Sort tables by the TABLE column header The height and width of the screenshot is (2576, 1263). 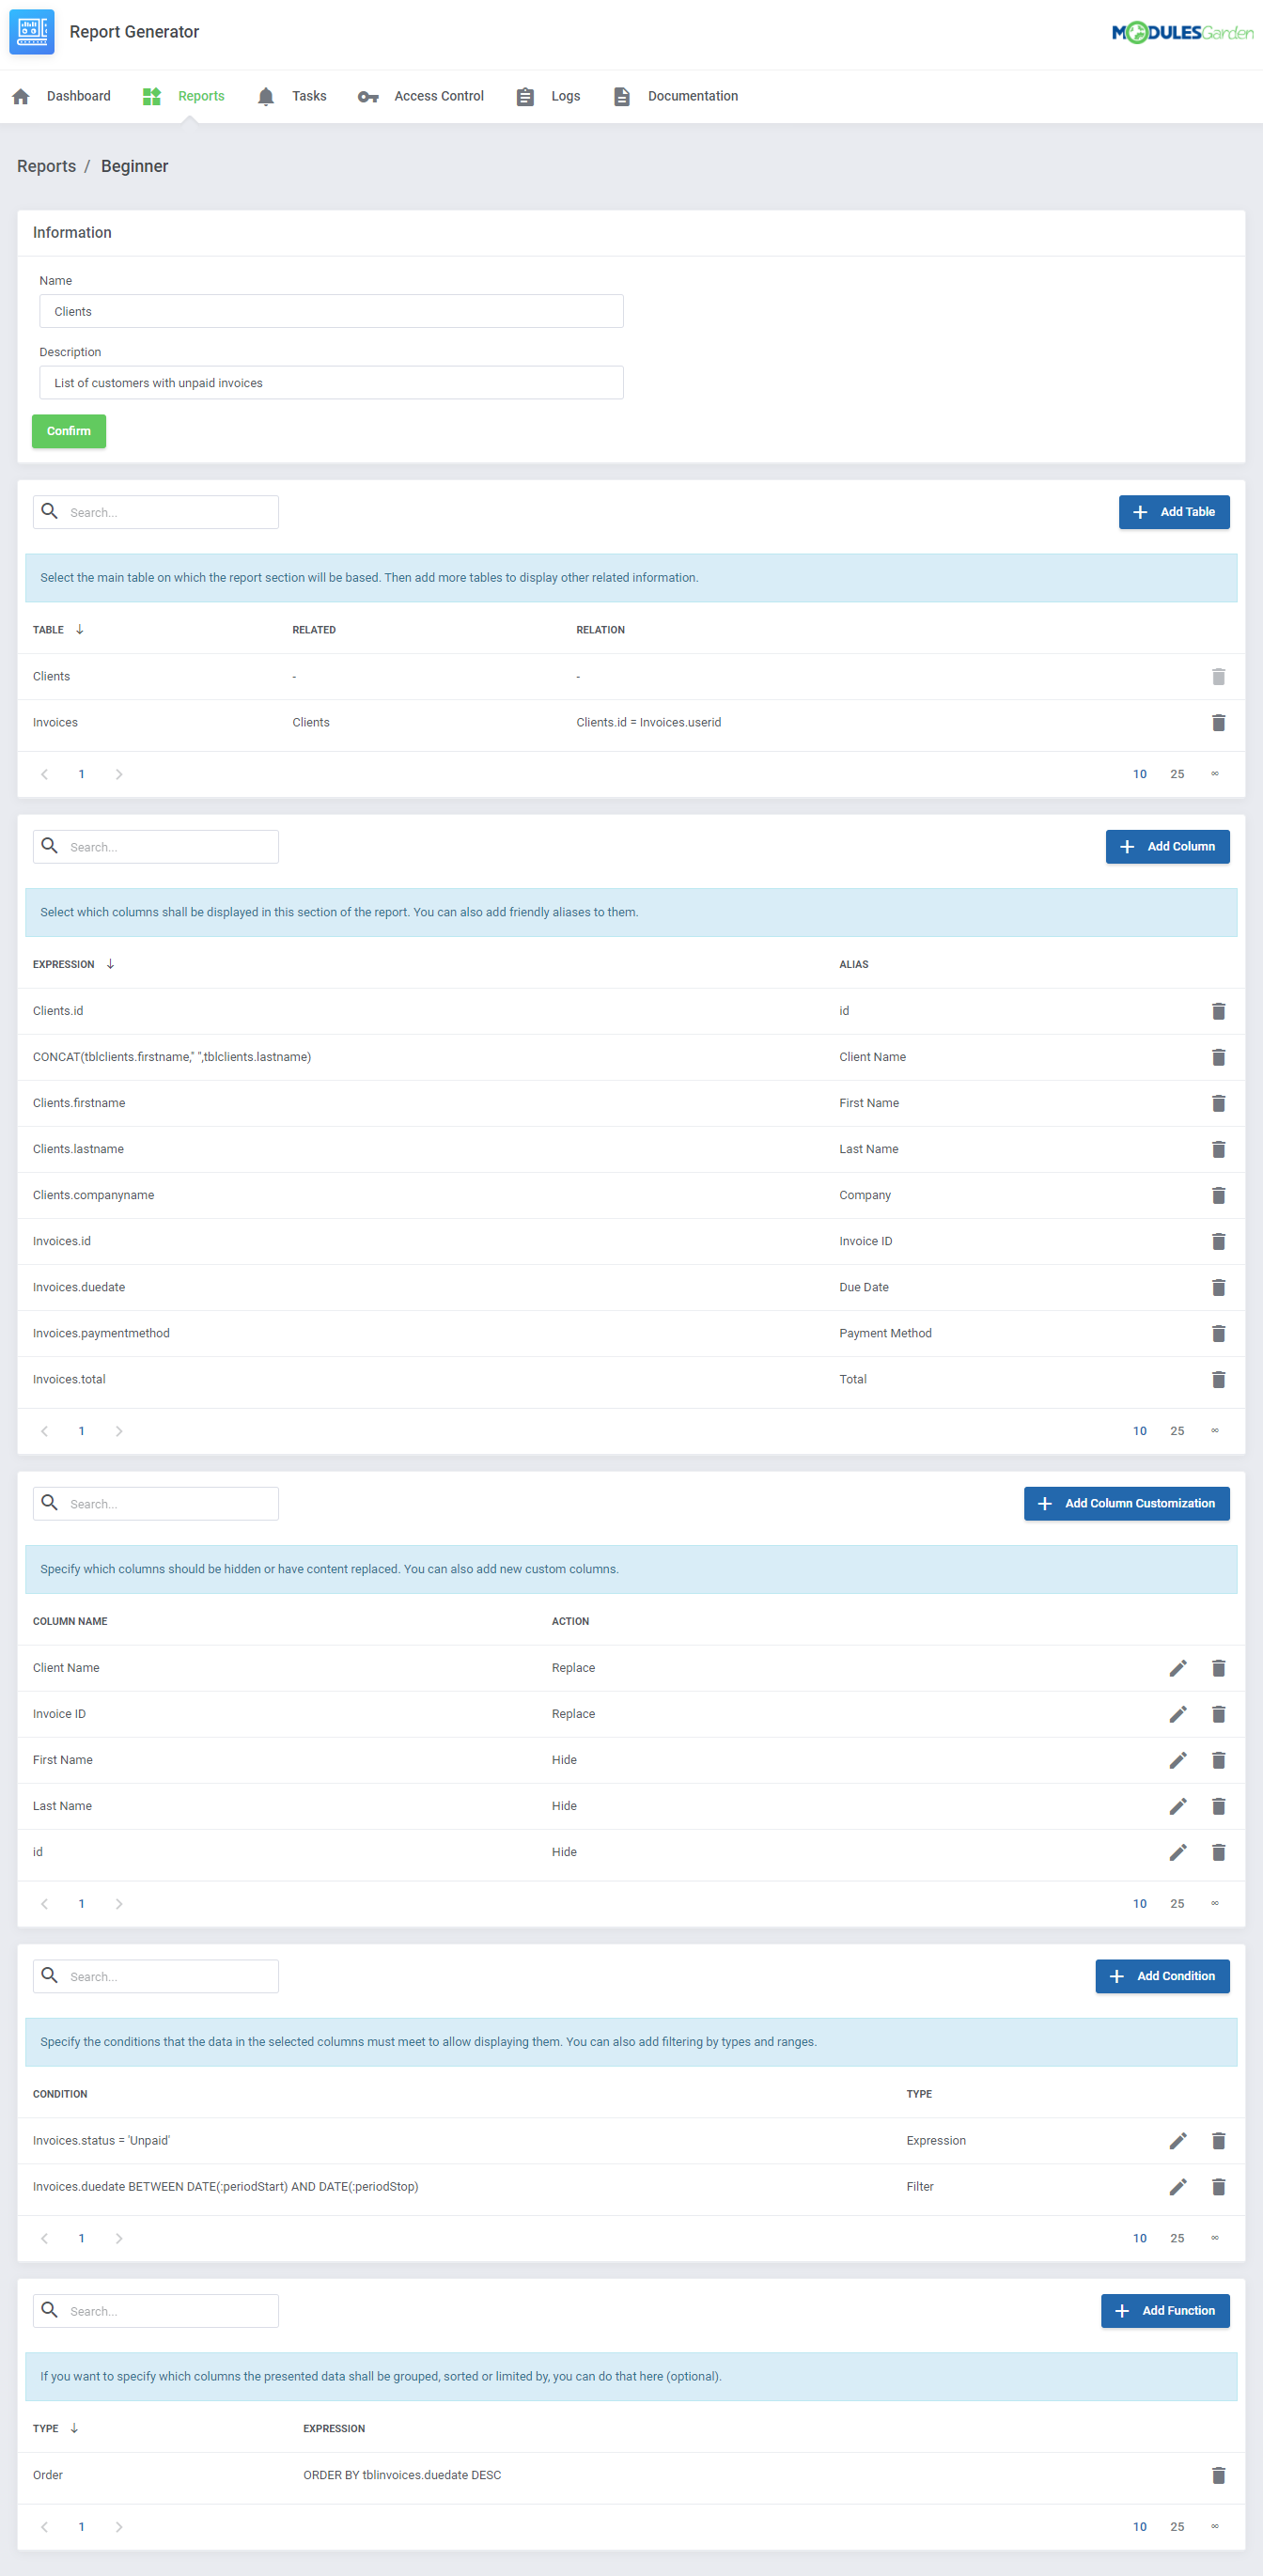click(58, 629)
